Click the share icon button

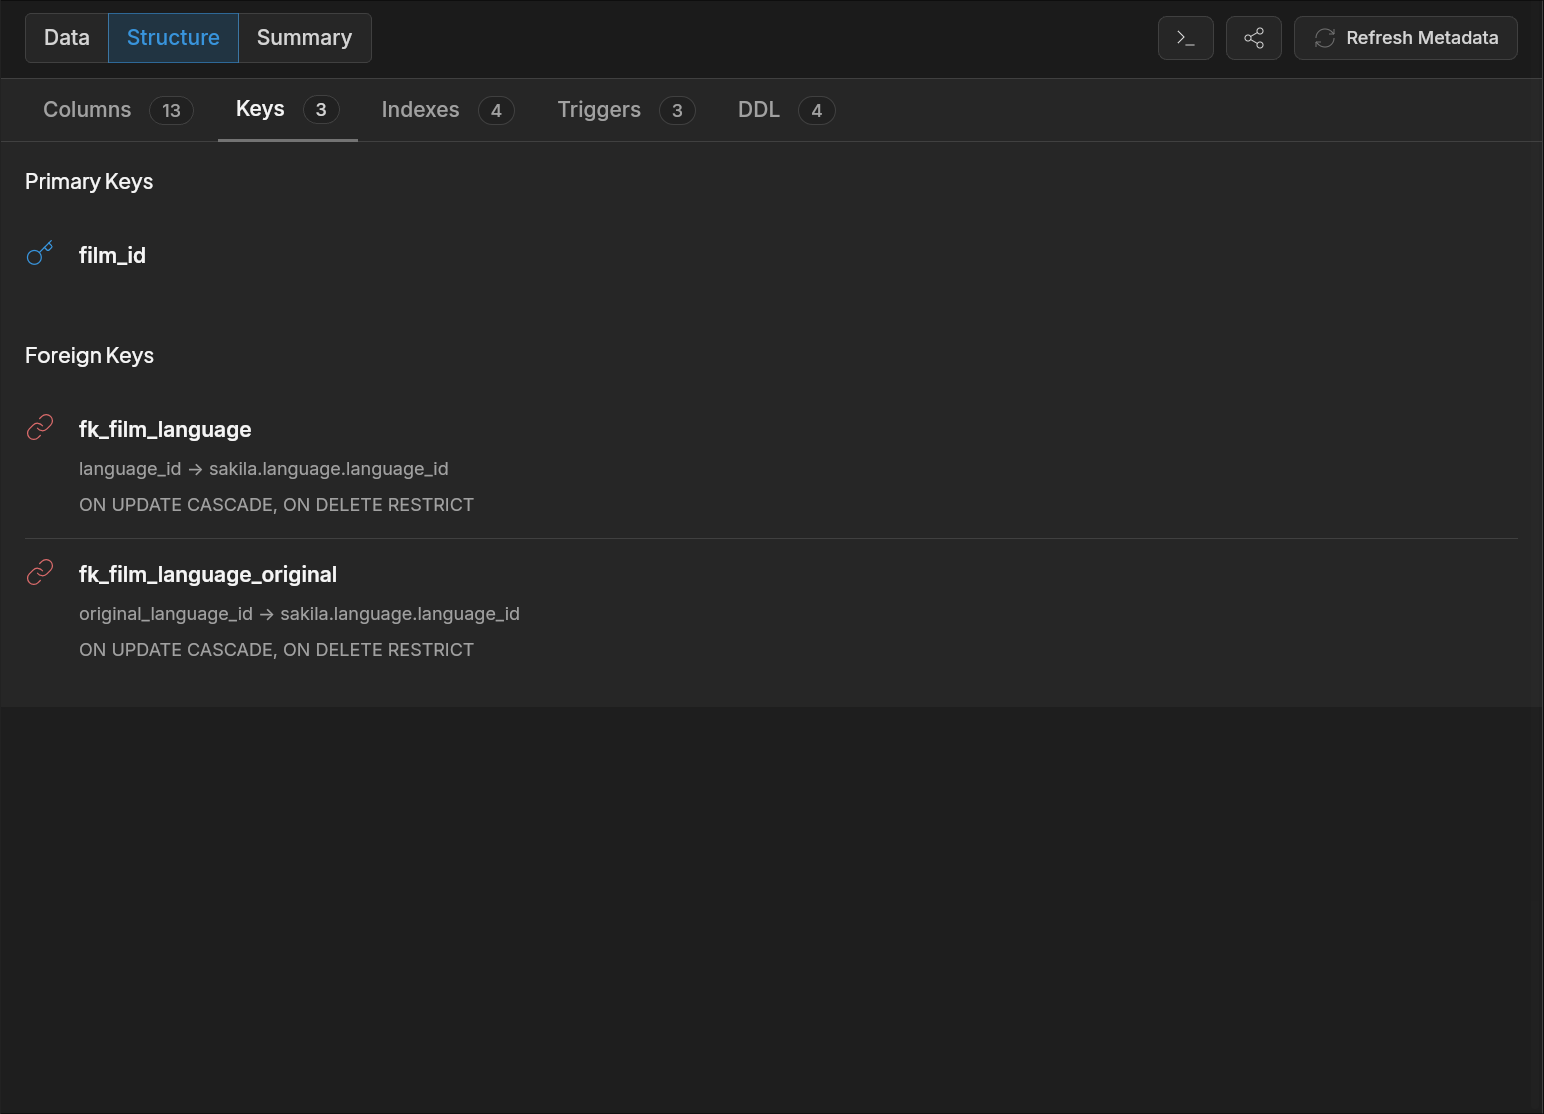(x=1253, y=38)
